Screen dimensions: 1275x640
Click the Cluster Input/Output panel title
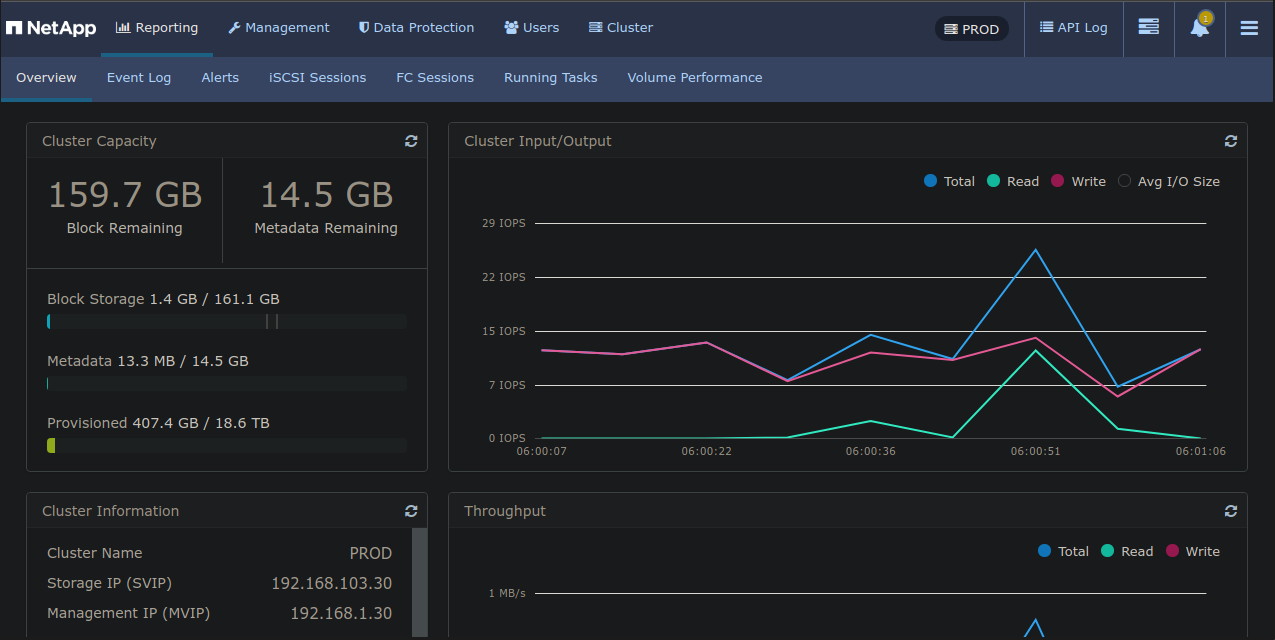click(538, 141)
